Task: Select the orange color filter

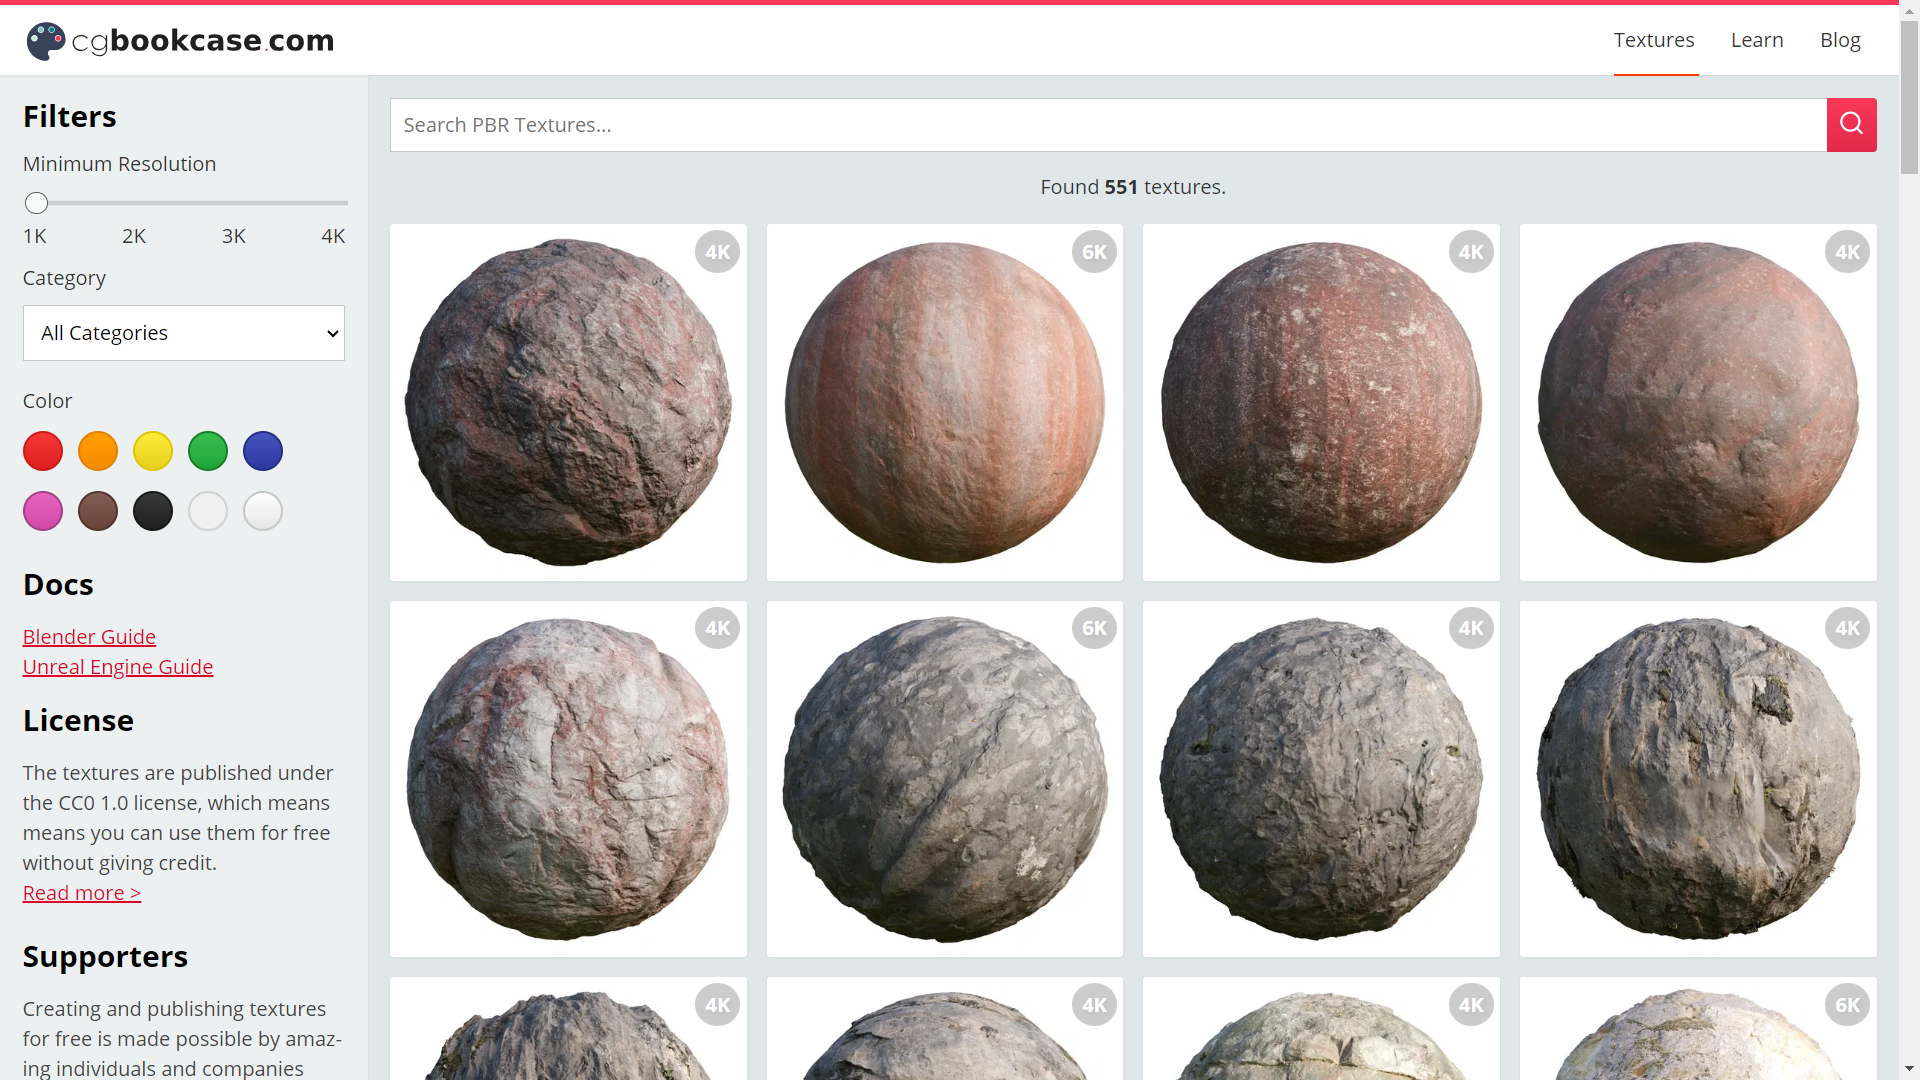Action: tap(98, 451)
